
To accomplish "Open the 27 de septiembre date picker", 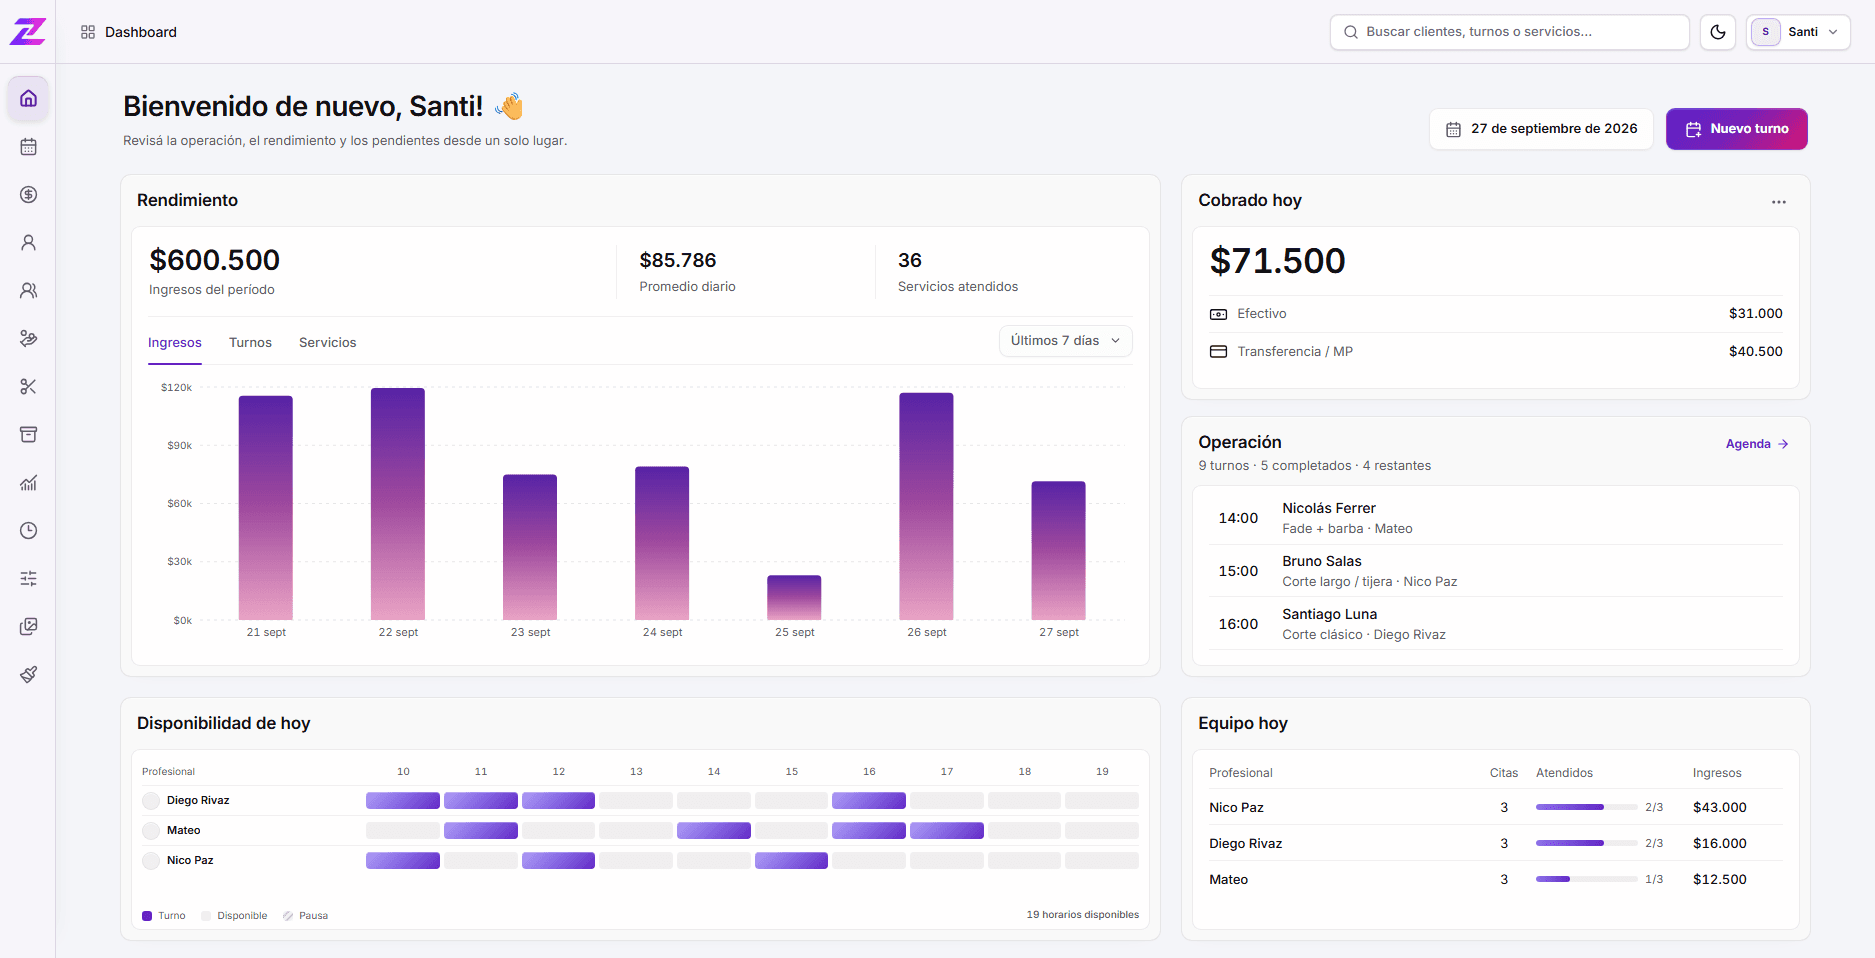I will point(1541,129).
